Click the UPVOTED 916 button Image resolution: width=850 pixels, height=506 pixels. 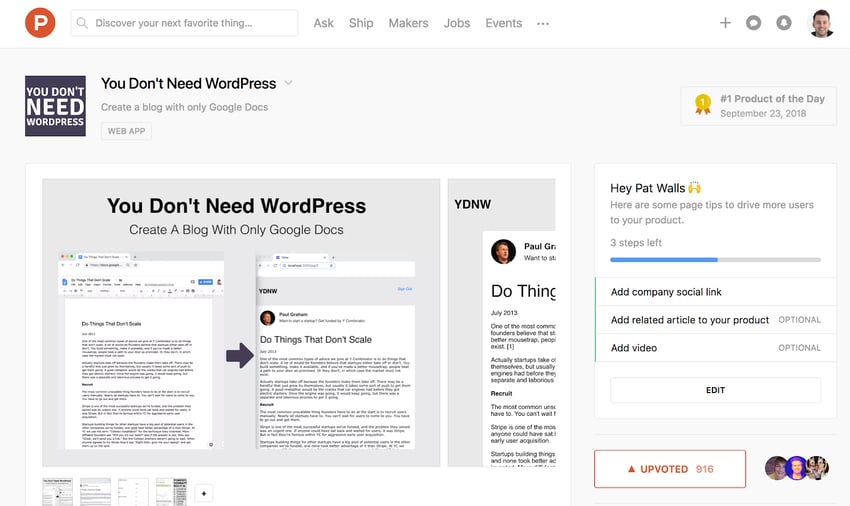point(670,469)
